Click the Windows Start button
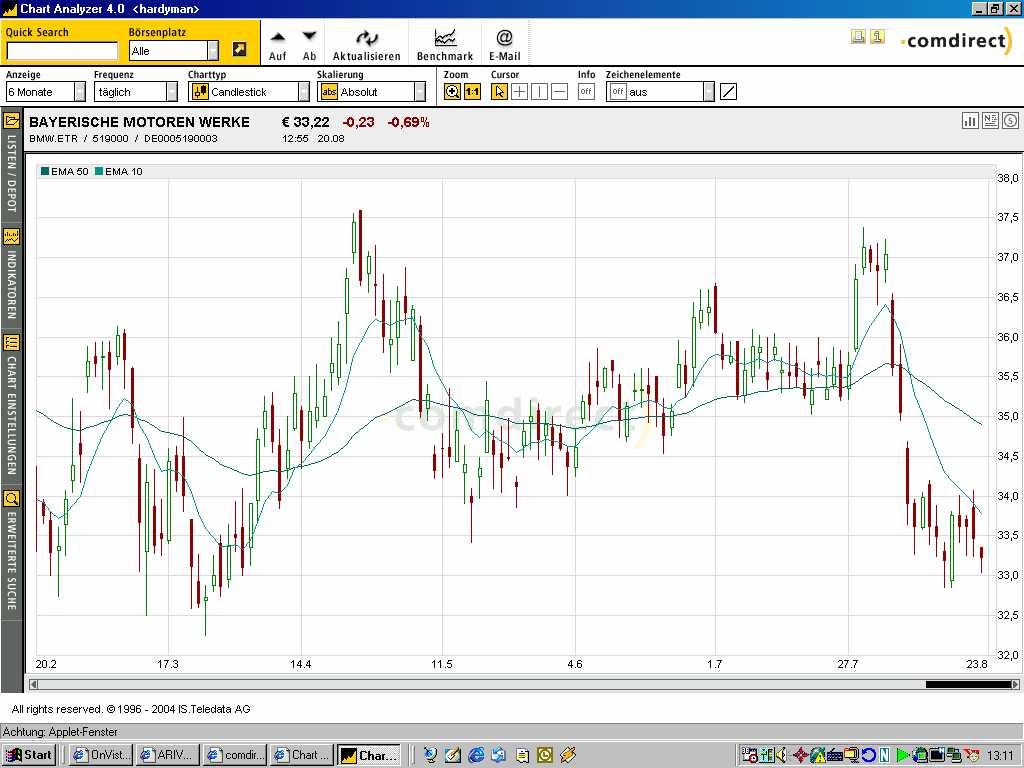Viewport: 1024px width, 768px height. 29,755
